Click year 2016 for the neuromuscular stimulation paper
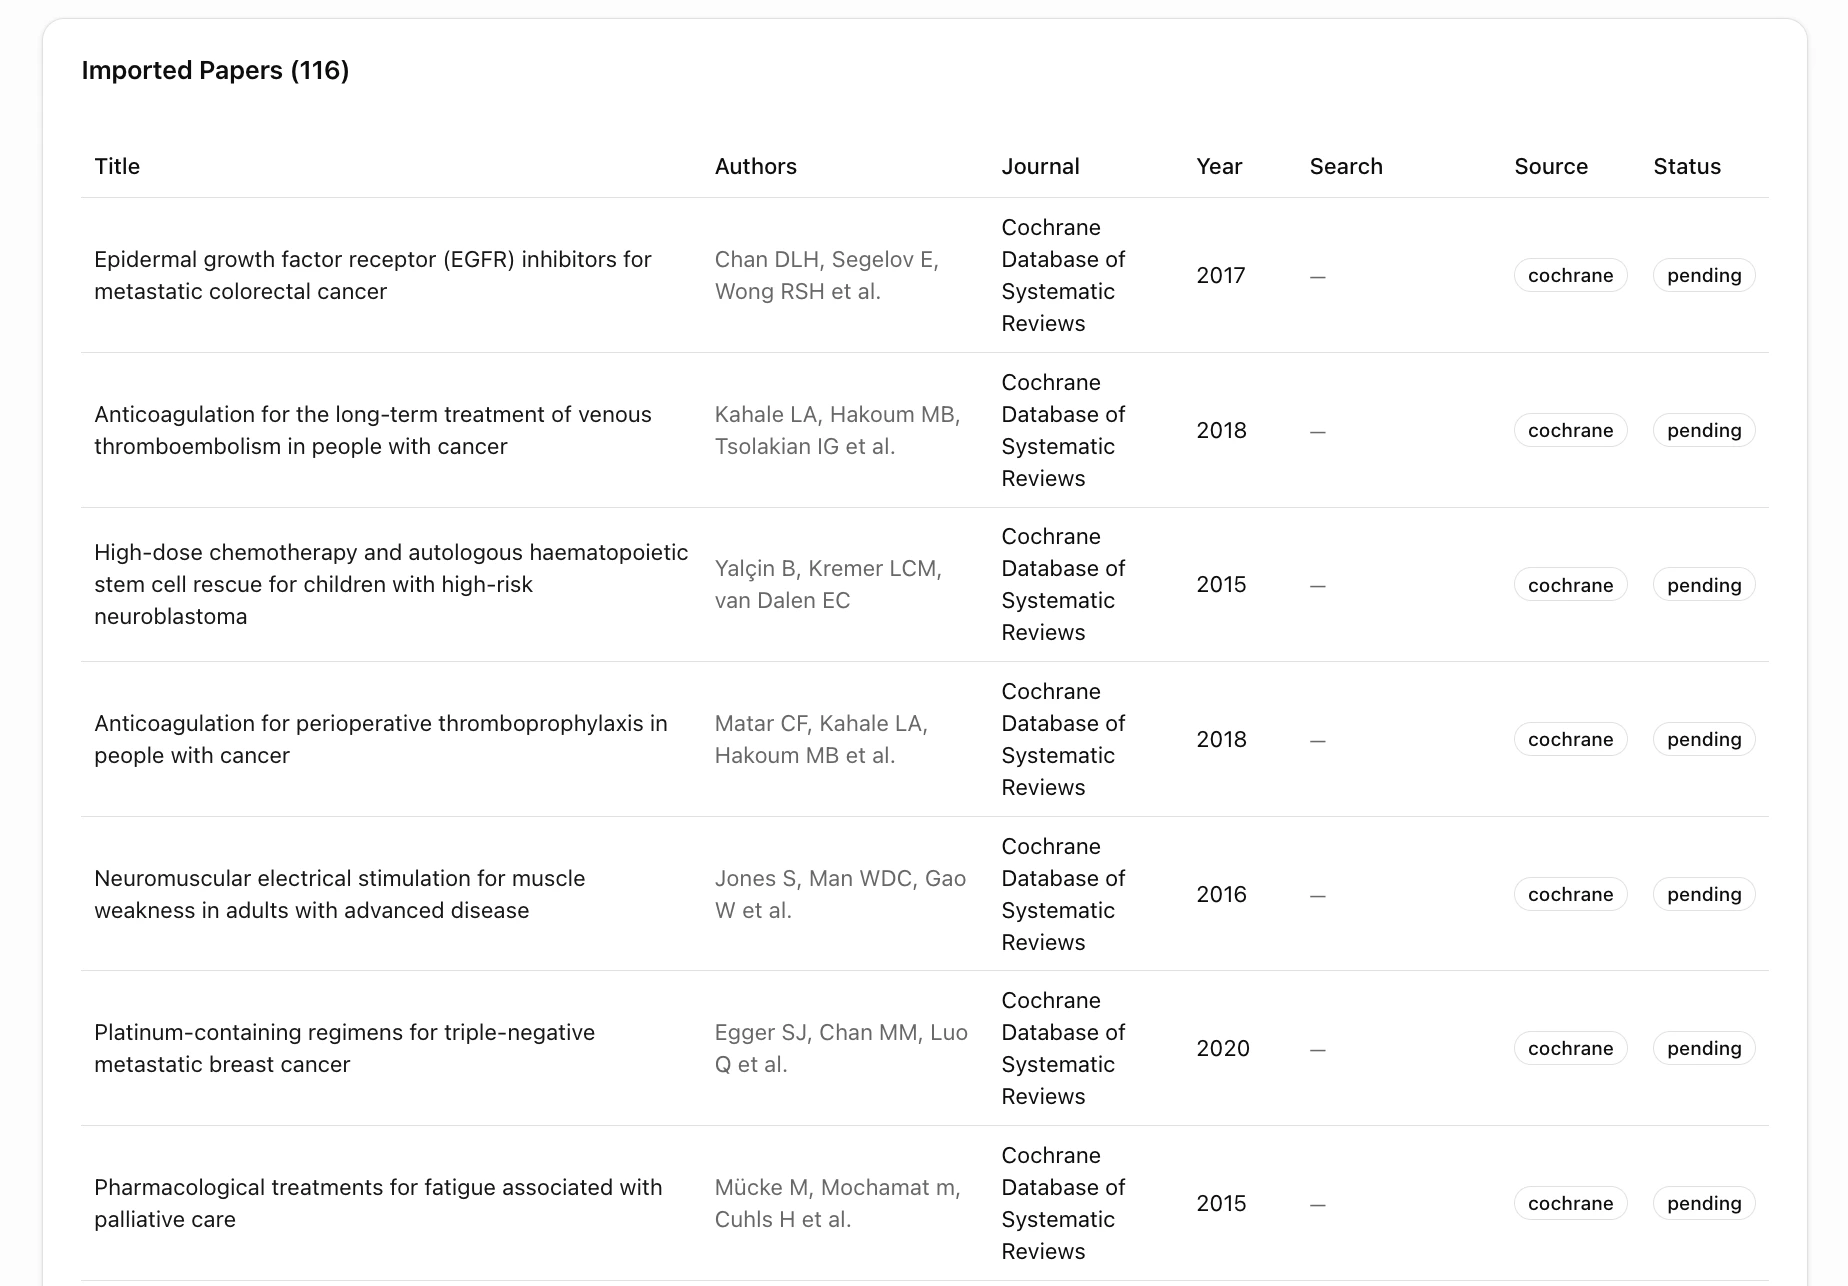Viewport: 1848px width, 1286px height. pyautogui.click(x=1222, y=894)
